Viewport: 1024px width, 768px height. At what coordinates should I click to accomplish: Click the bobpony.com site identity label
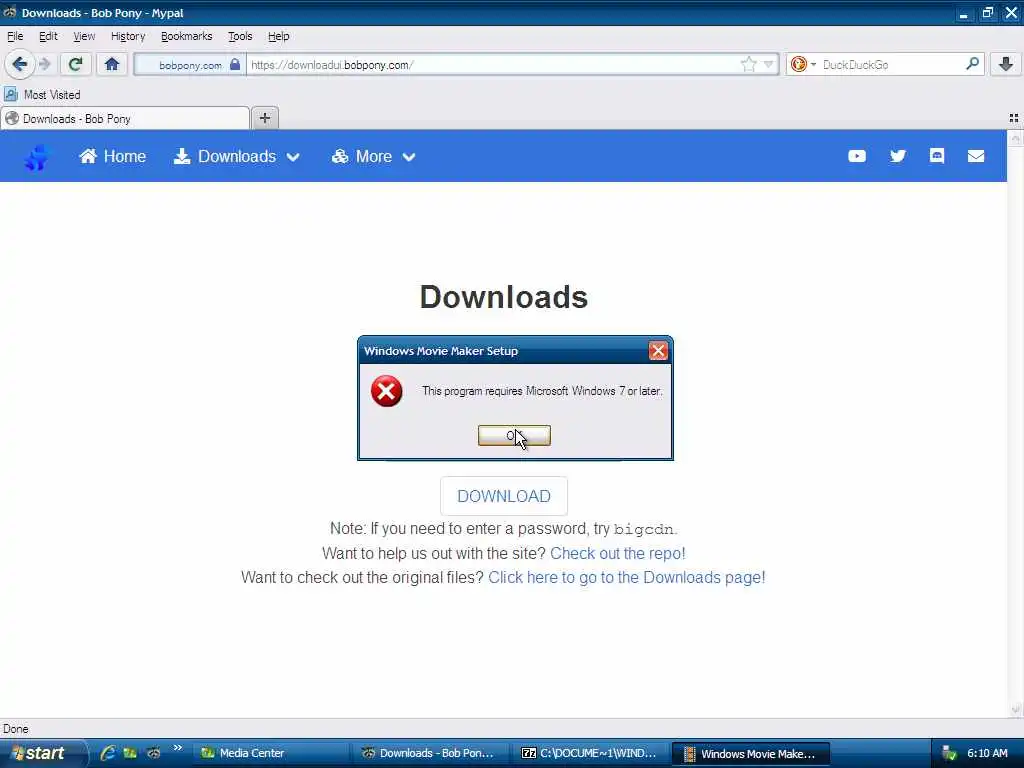click(x=190, y=65)
